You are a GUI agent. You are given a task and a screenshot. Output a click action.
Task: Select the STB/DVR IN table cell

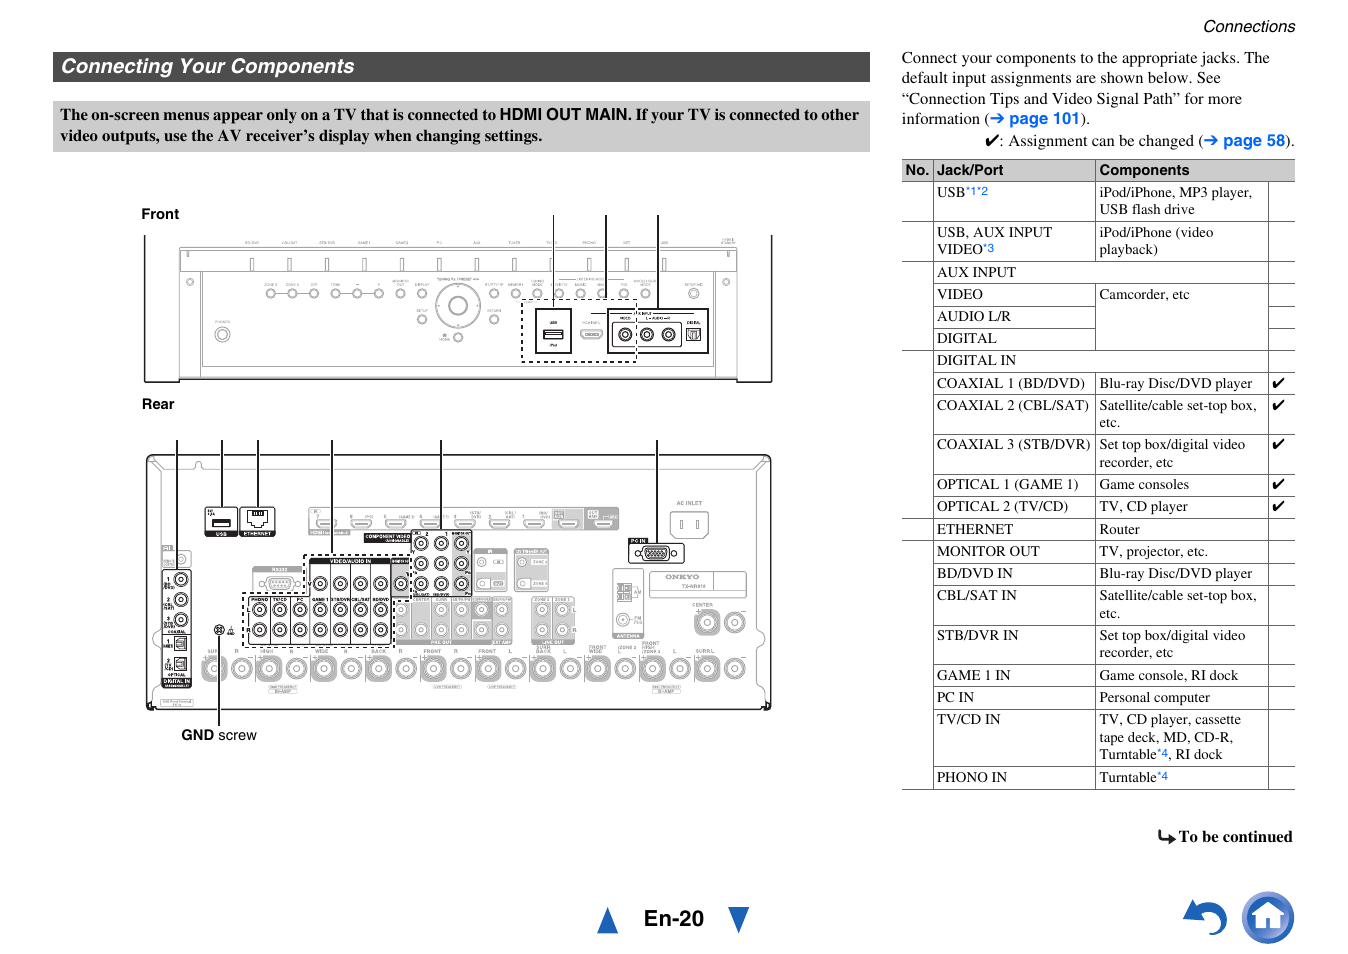coord(1014,644)
